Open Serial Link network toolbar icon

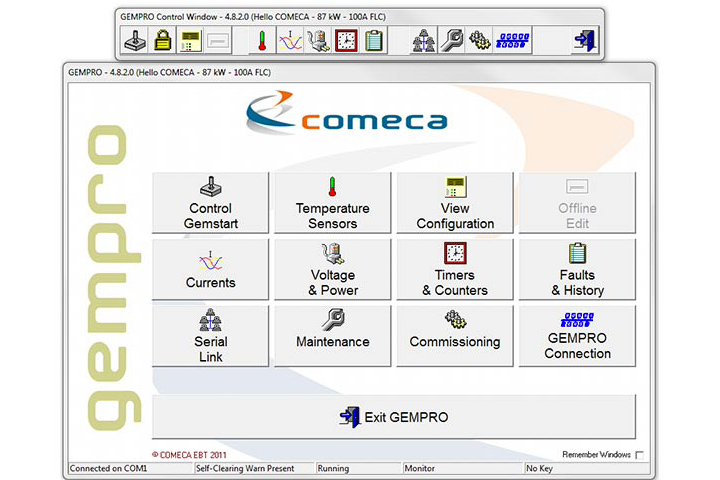coord(423,40)
